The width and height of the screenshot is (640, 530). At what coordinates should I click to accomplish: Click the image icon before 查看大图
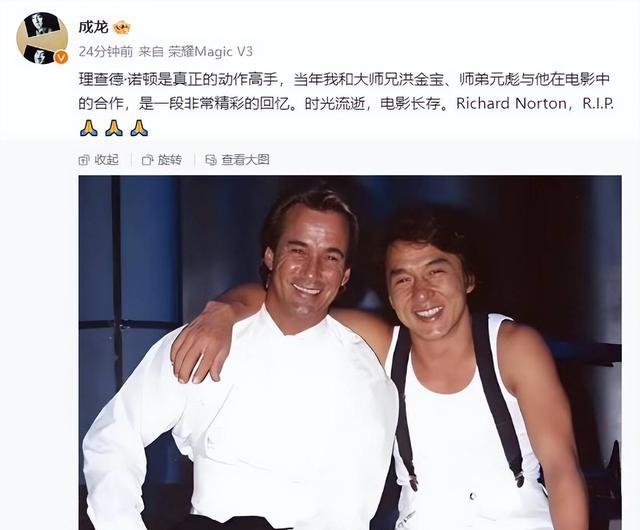[211, 160]
